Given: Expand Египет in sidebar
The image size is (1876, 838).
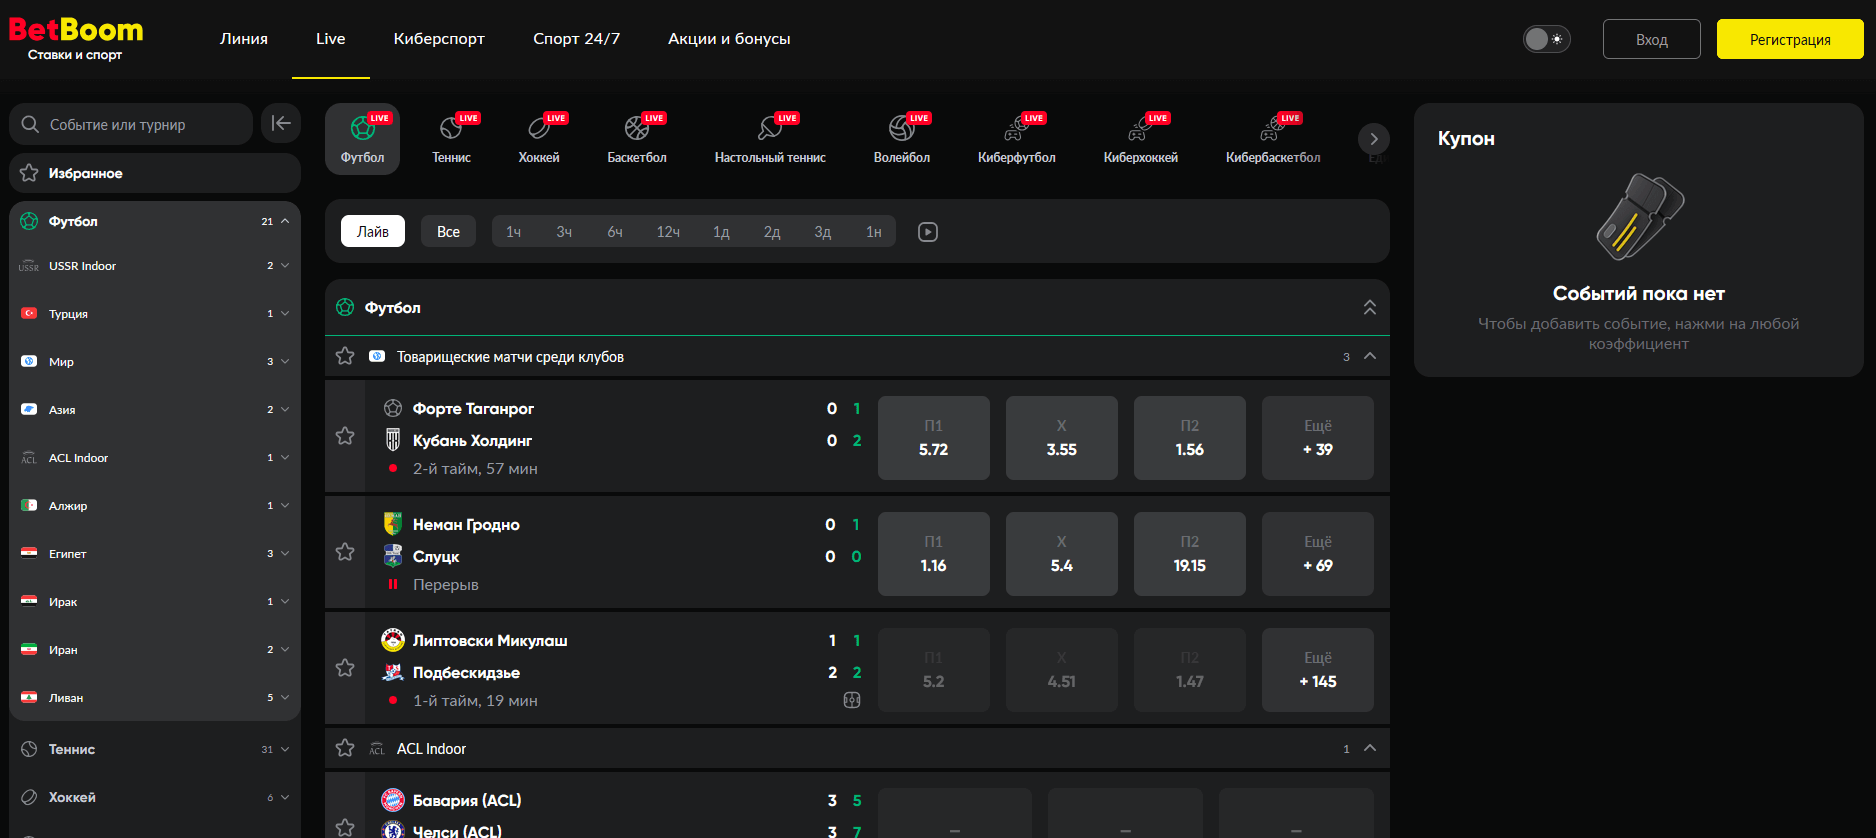Looking at the screenshot, I should (285, 553).
